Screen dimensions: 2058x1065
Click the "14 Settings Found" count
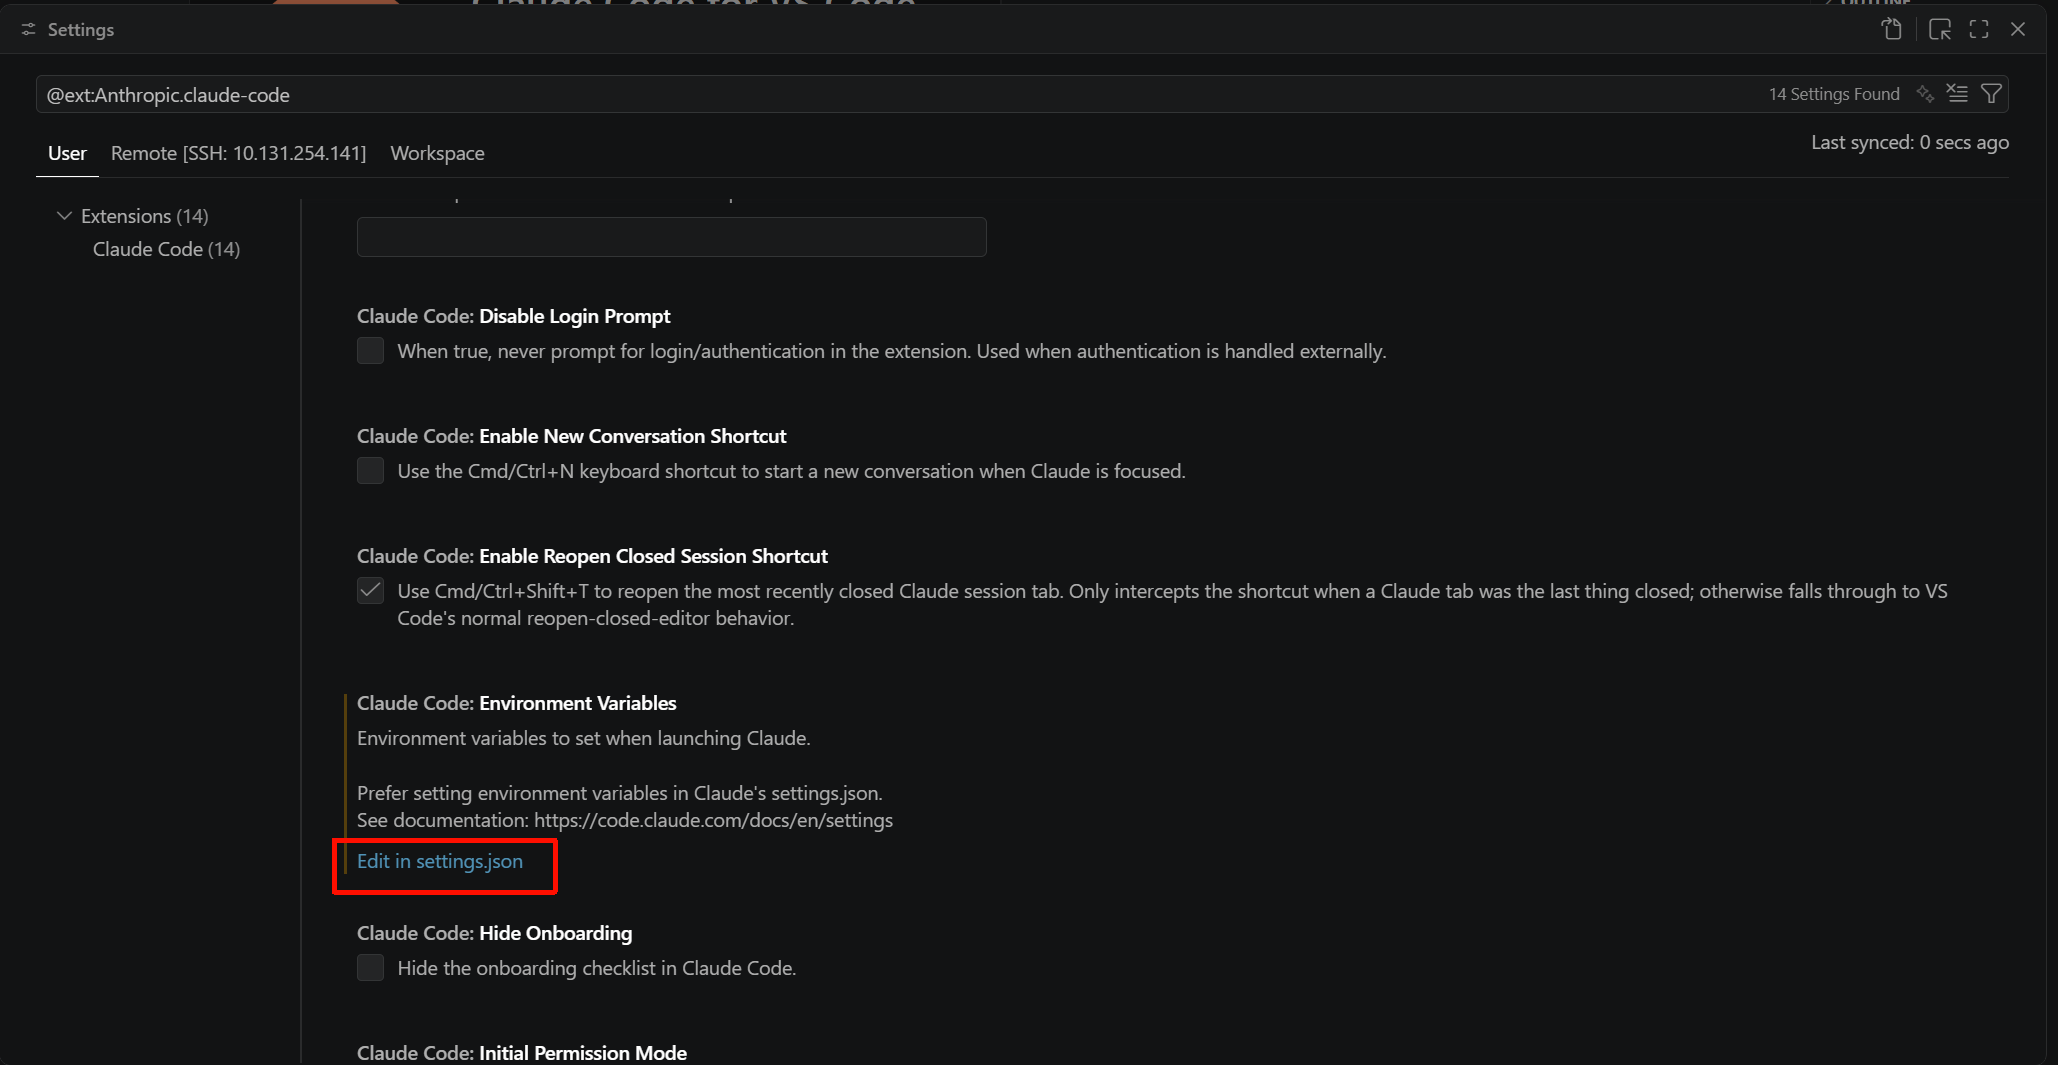pos(1834,94)
